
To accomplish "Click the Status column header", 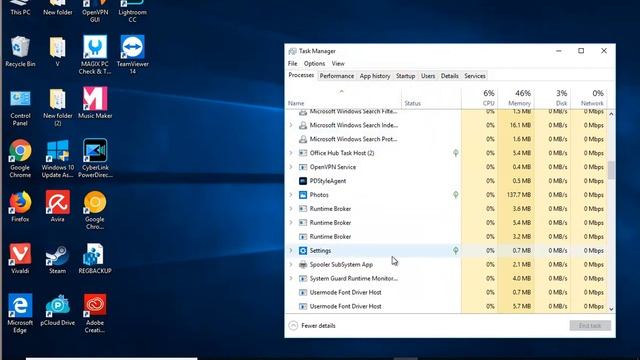I will pyautogui.click(x=431, y=98).
